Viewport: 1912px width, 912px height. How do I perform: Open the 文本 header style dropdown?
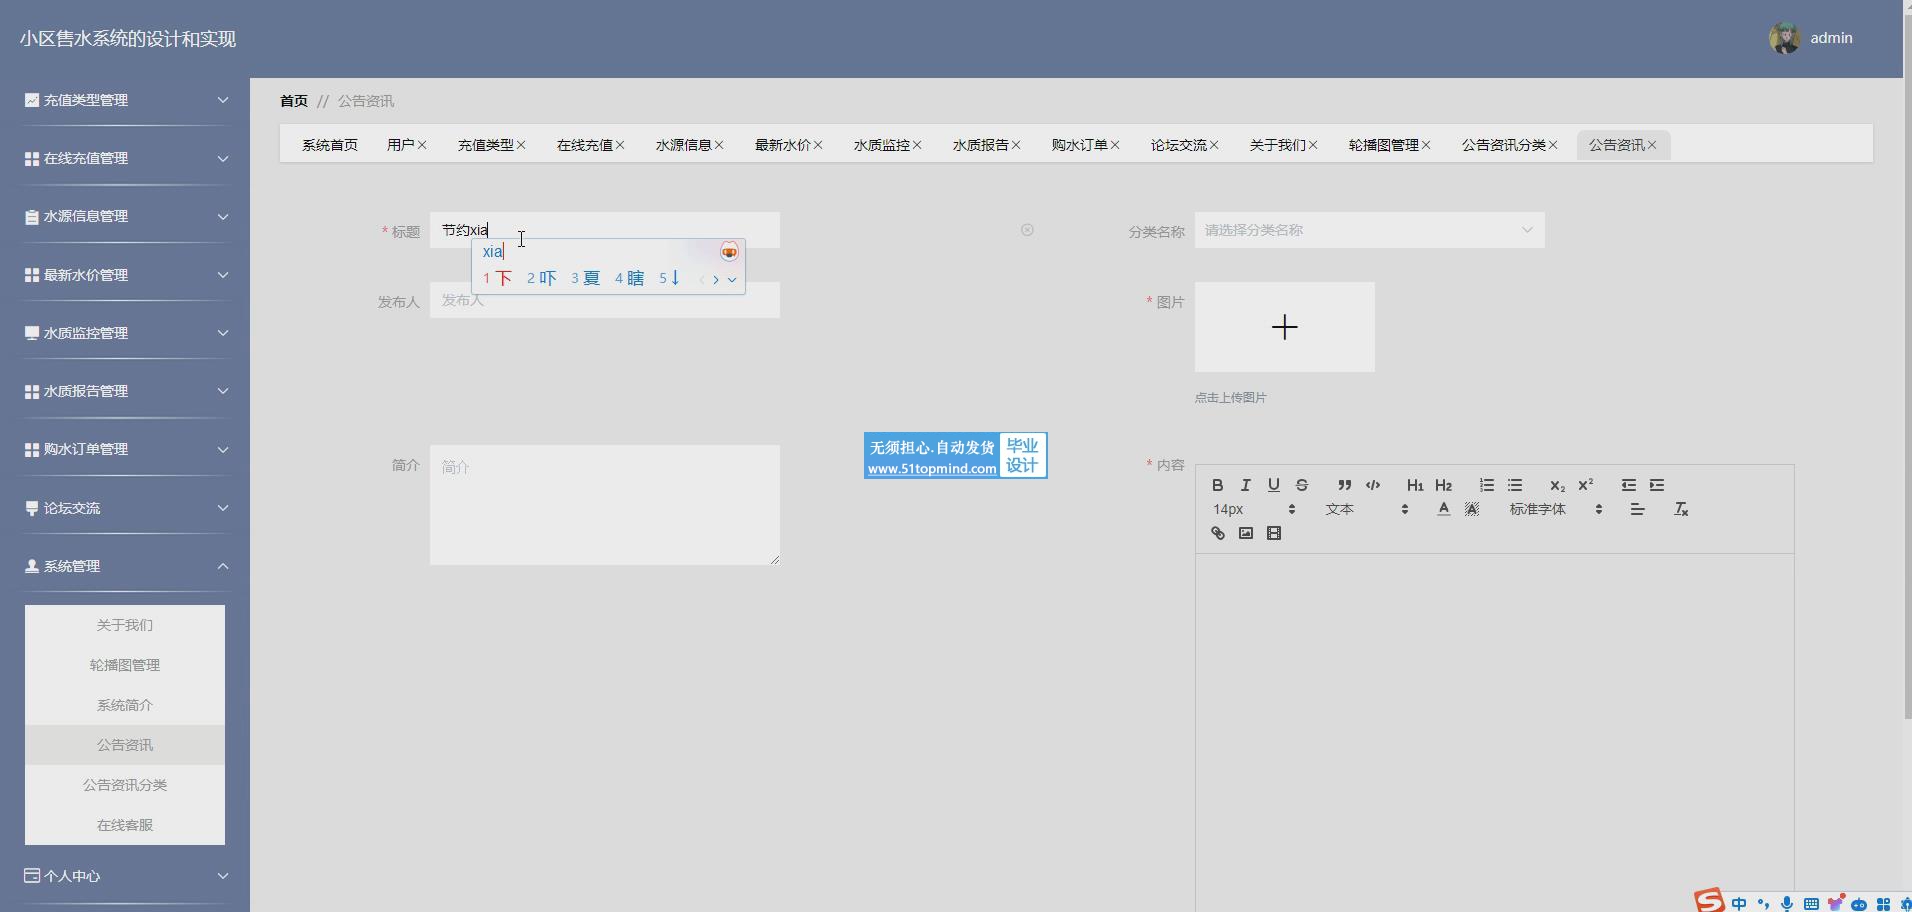point(1366,509)
